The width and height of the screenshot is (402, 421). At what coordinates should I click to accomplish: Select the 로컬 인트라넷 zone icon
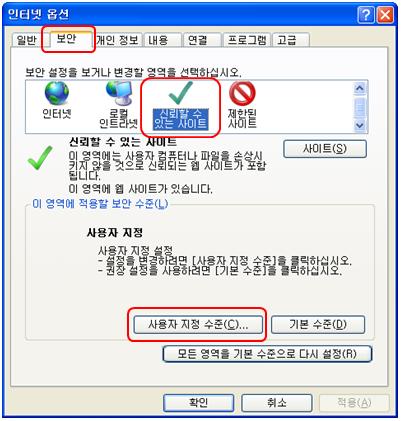tap(119, 93)
